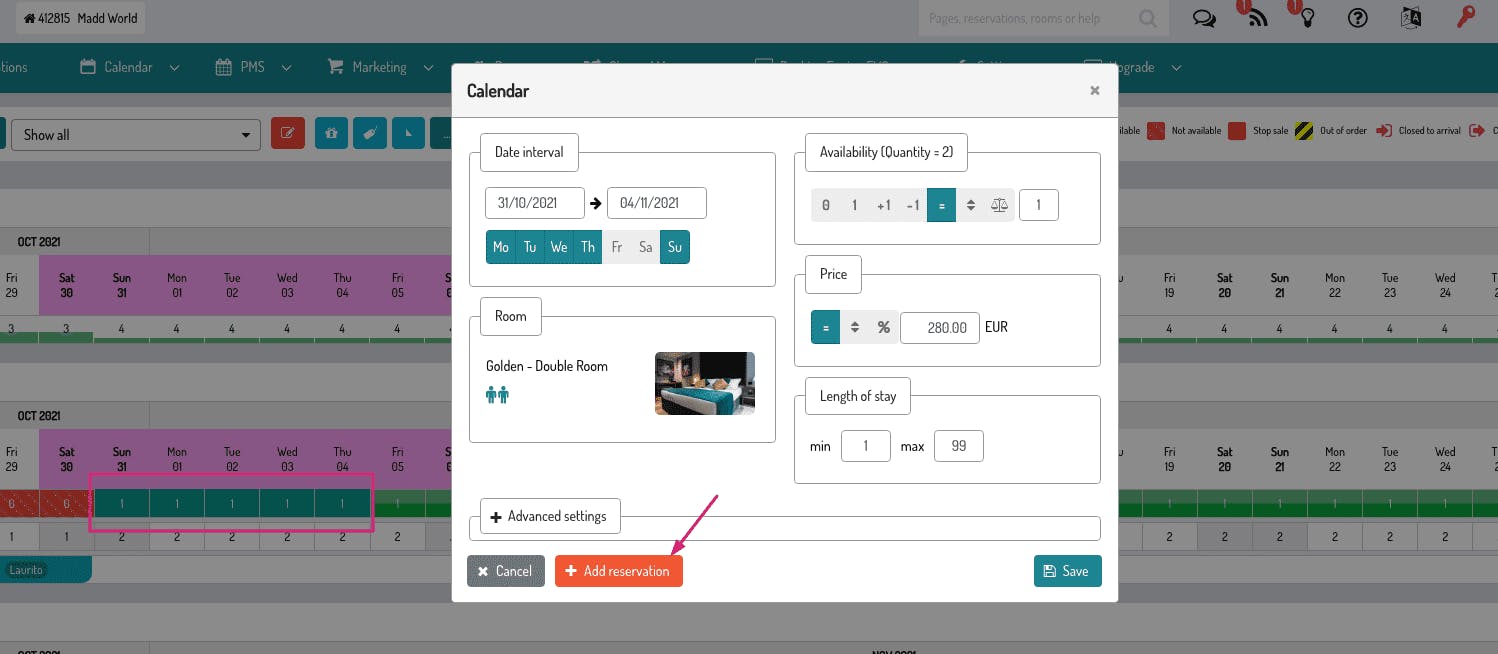Select price up-down arrows mode
This screenshot has width=1498, height=654.
(854, 327)
